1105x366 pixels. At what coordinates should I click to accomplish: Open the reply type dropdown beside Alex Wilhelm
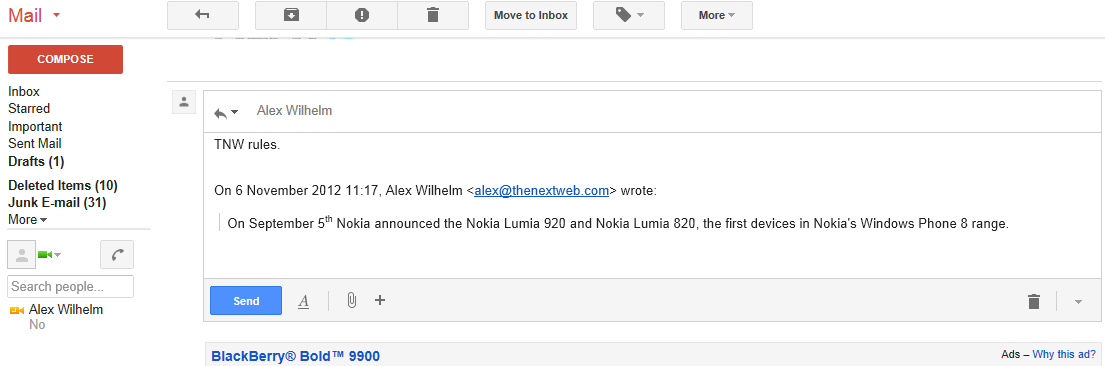coord(226,112)
